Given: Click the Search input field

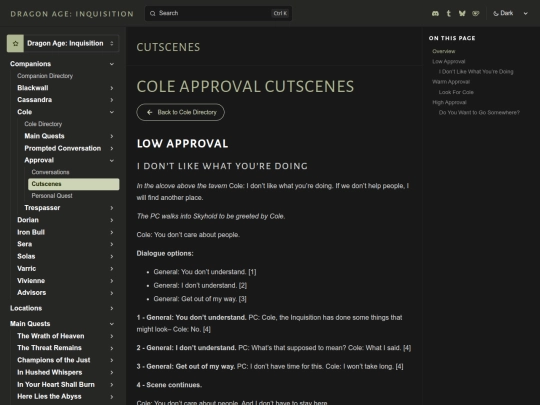Looking at the screenshot, I should click(218, 13).
